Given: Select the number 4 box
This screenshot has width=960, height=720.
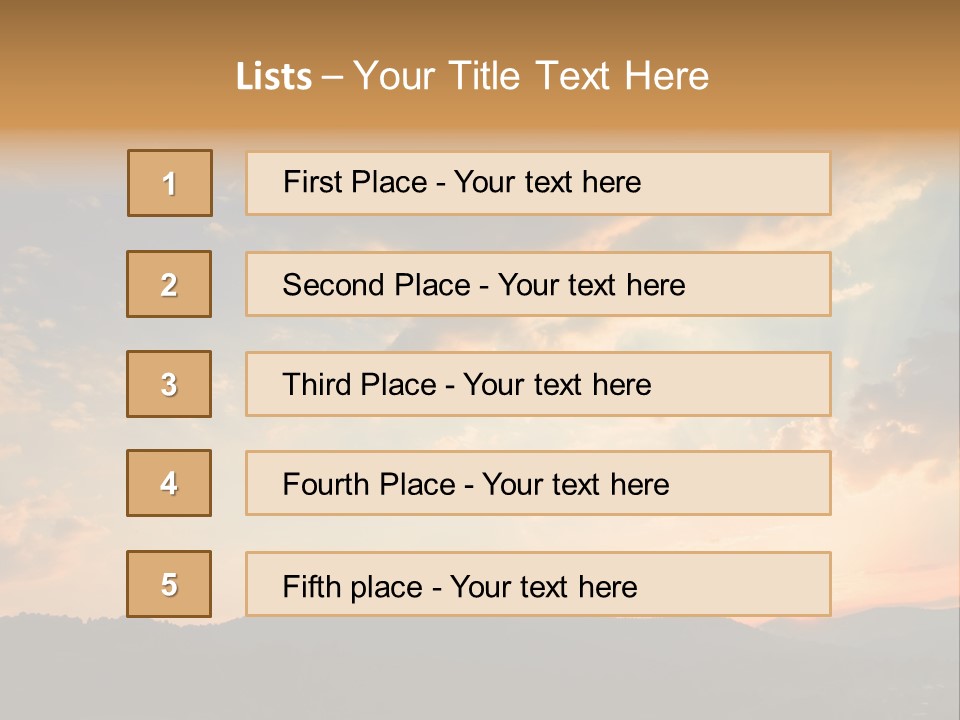Looking at the screenshot, I should [x=169, y=483].
